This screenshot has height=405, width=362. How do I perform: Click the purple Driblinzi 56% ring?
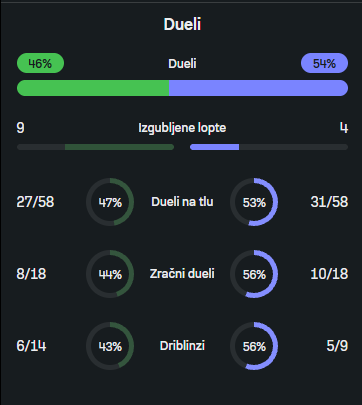(x=254, y=346)
